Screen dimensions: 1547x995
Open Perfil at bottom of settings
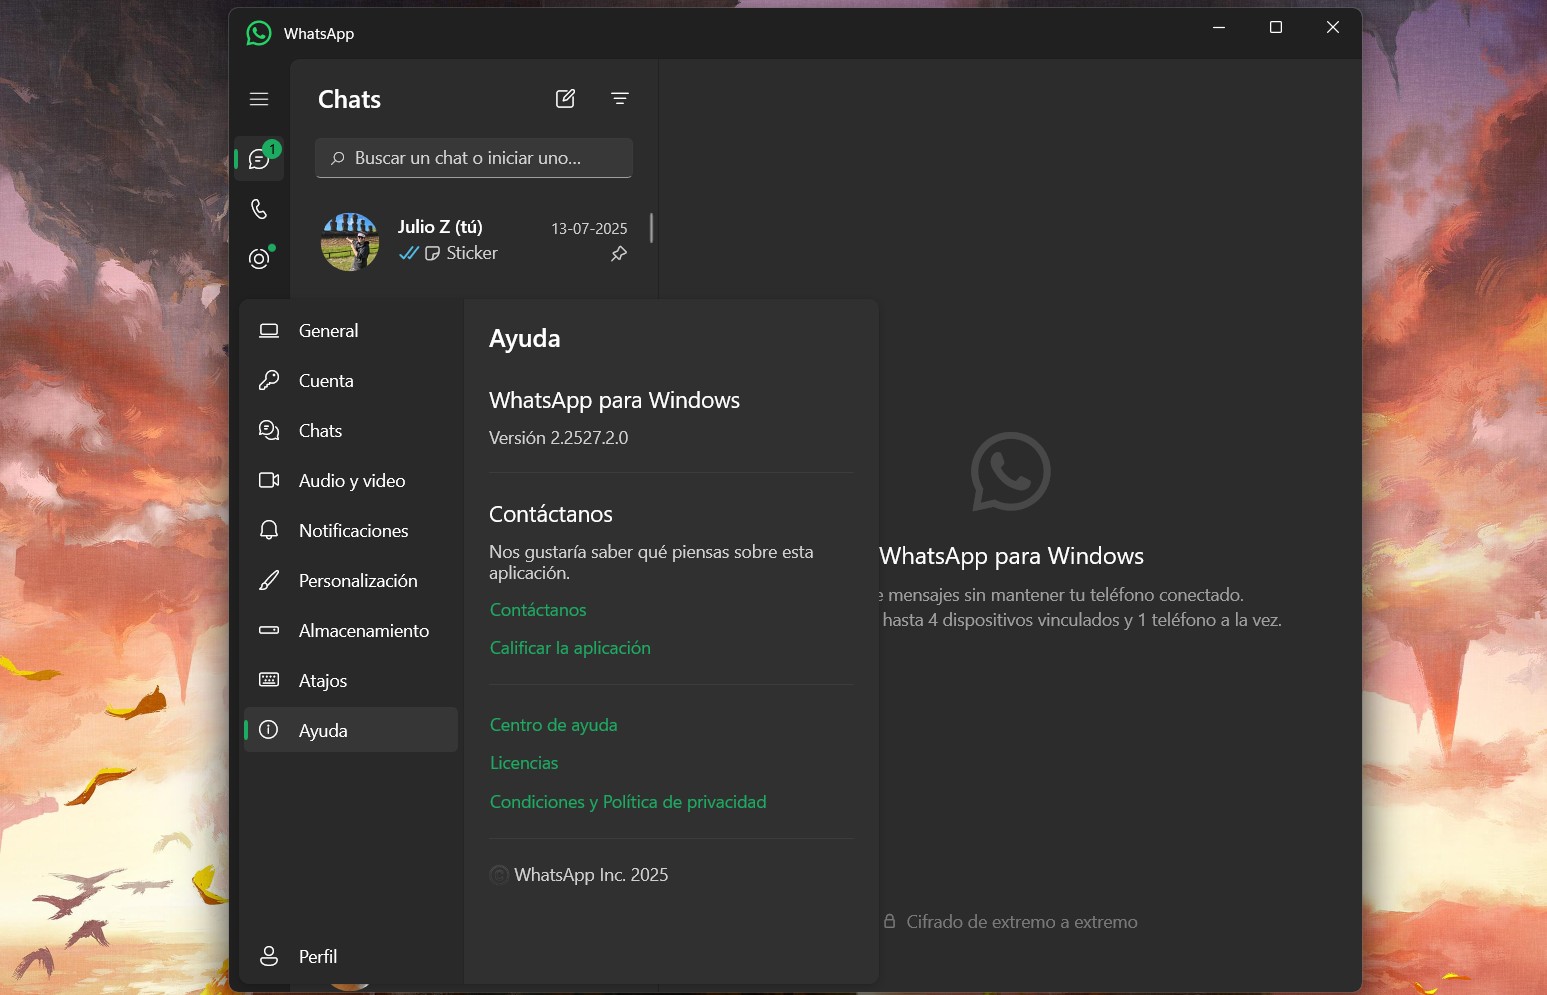(351, 957)
